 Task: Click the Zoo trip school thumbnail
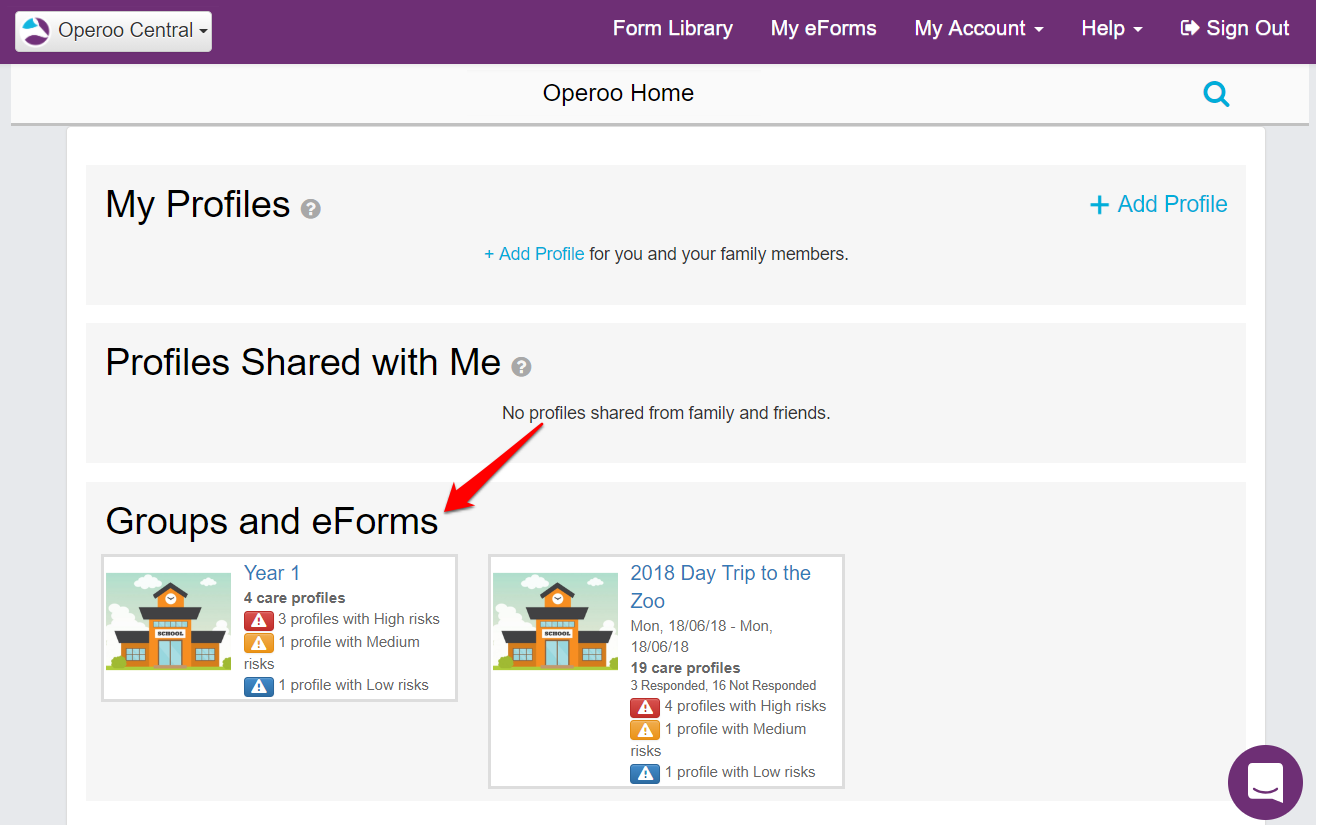555,621
